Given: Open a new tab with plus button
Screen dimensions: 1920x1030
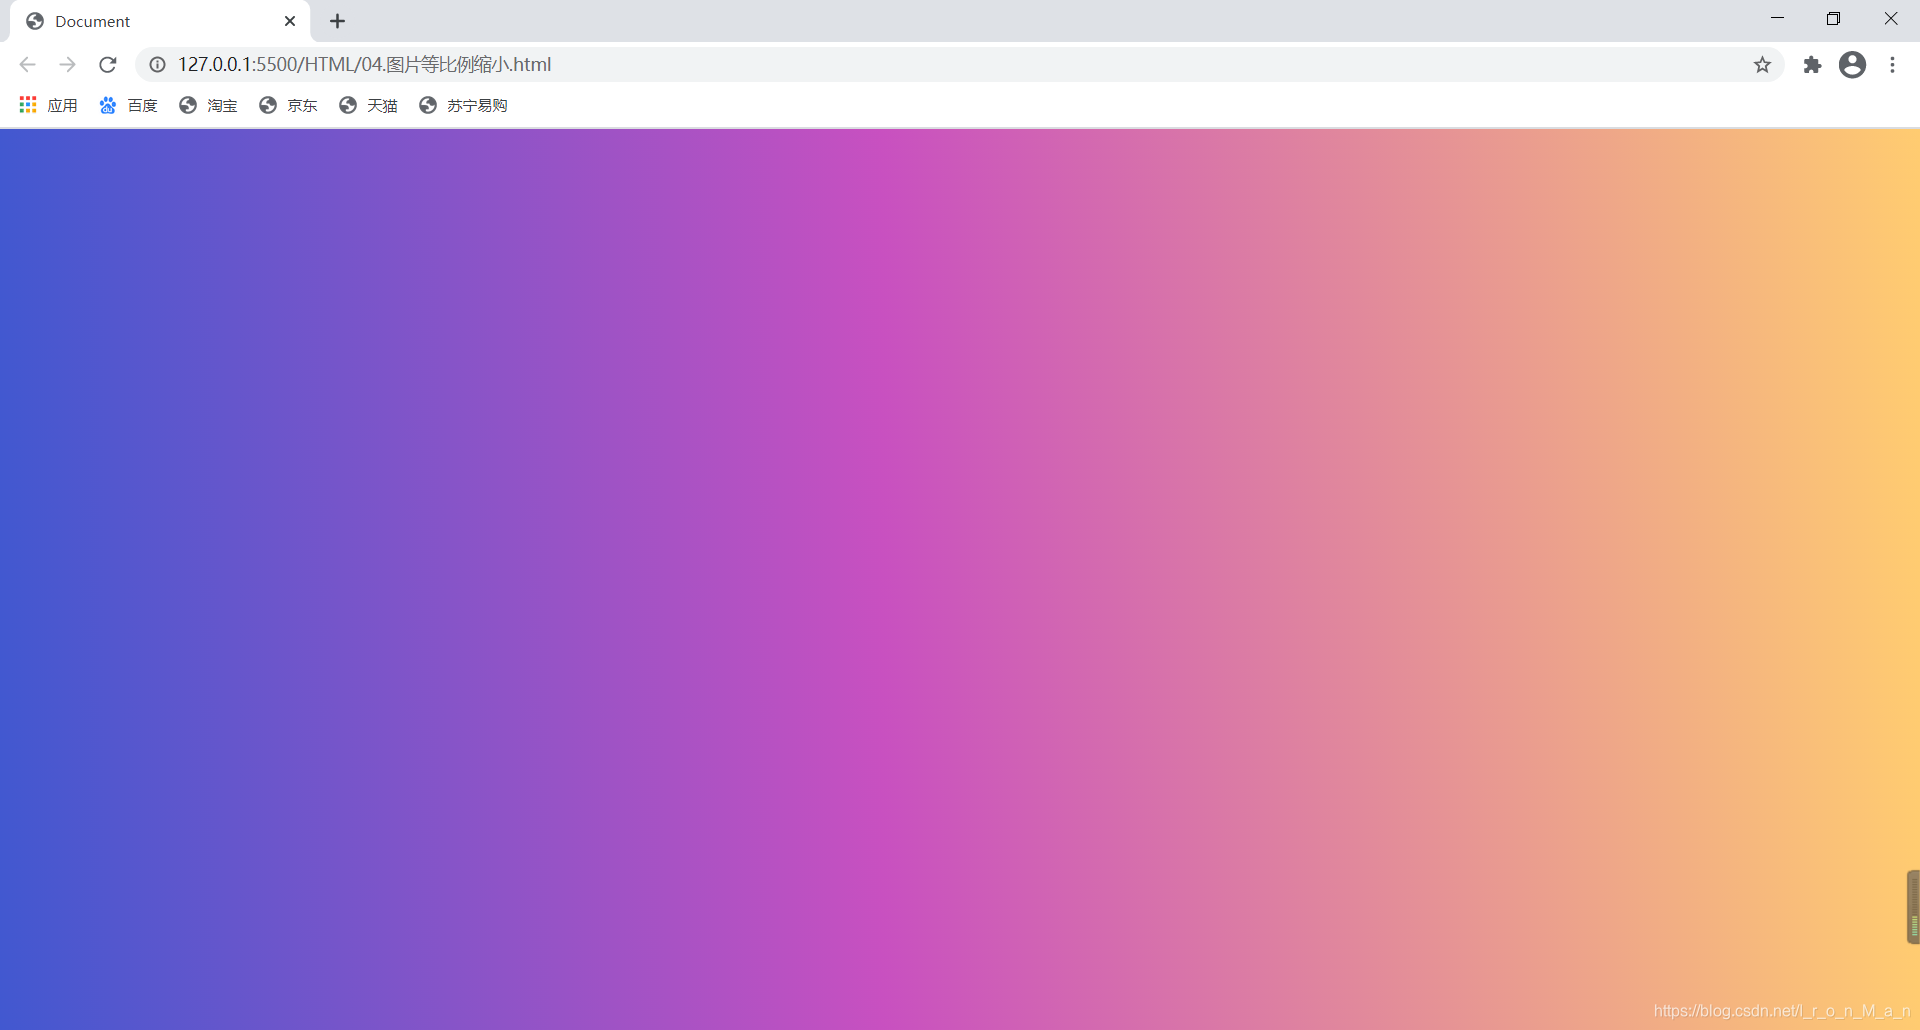Looking at the screenshot, I should (338, 21).
